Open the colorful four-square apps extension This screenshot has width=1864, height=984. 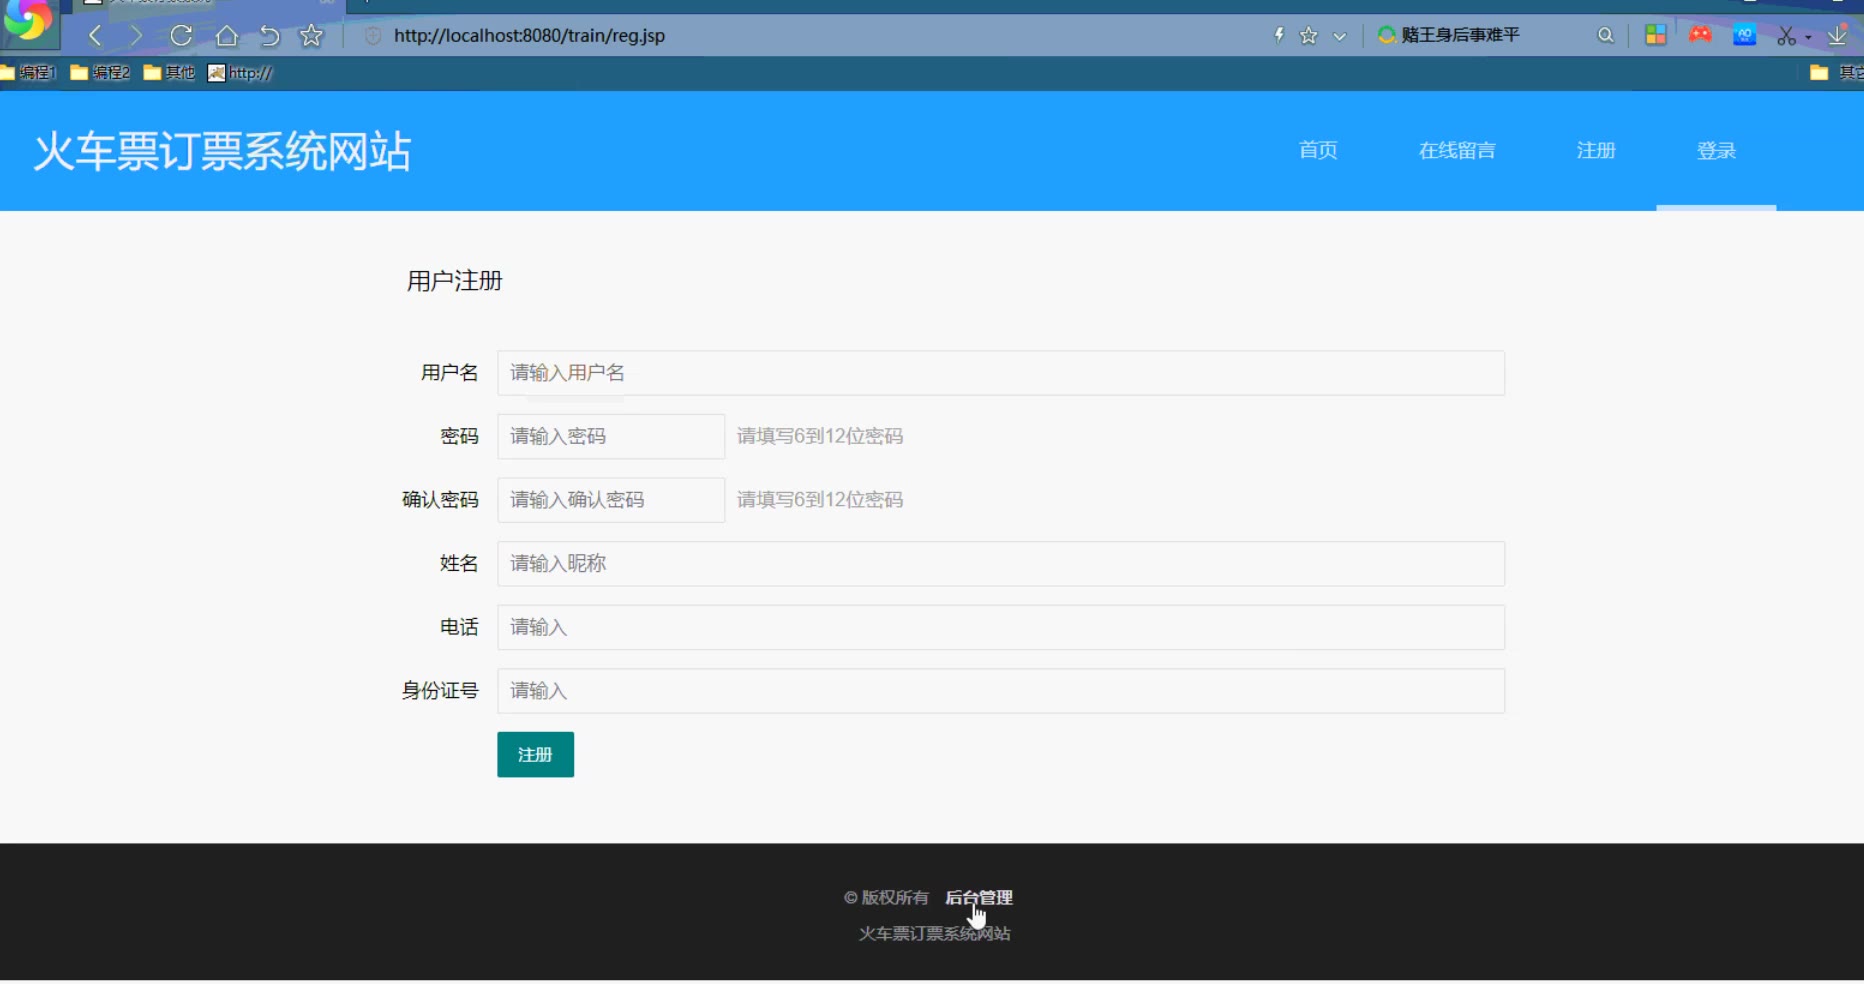[x=1656, y=35]
